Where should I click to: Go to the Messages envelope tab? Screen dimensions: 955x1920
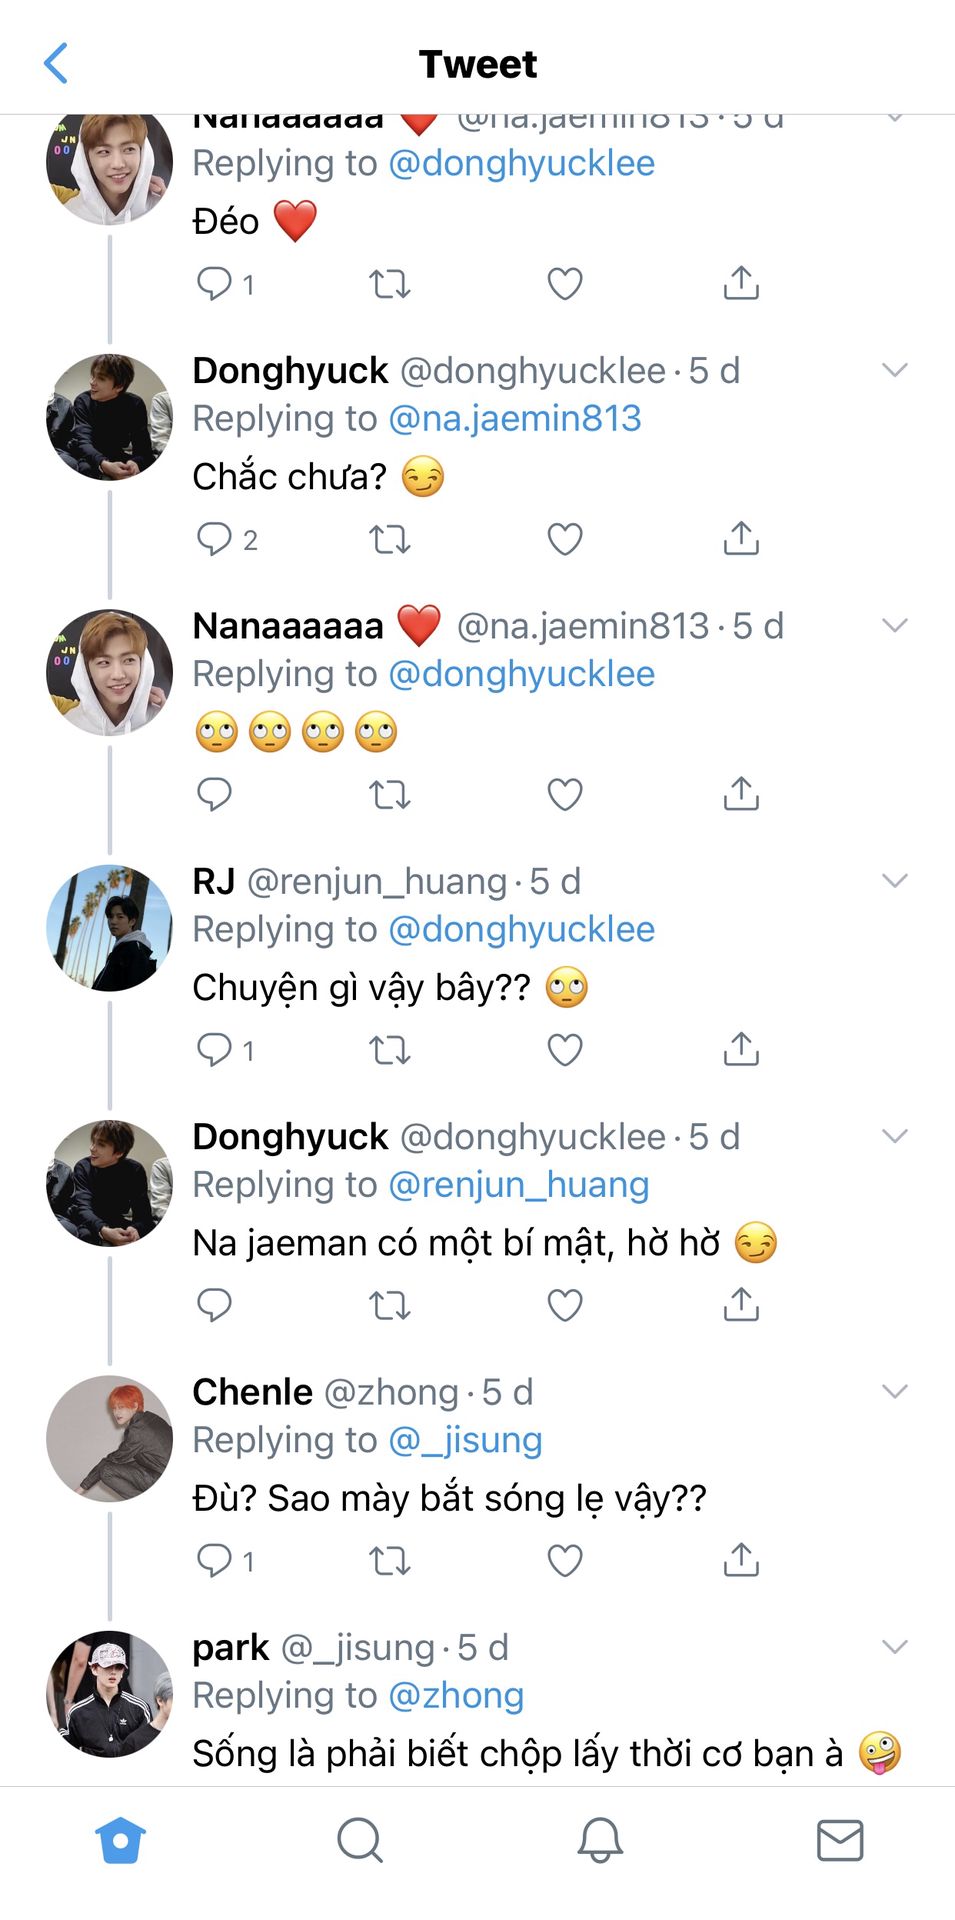tap(839, 1839)
